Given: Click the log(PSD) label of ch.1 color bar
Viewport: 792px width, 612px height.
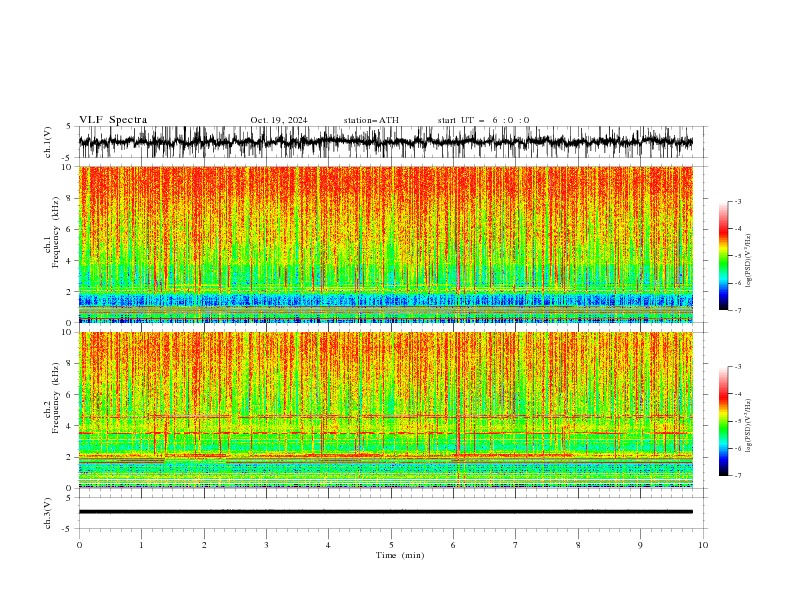Looking at the screenshot, I should 749,262.
